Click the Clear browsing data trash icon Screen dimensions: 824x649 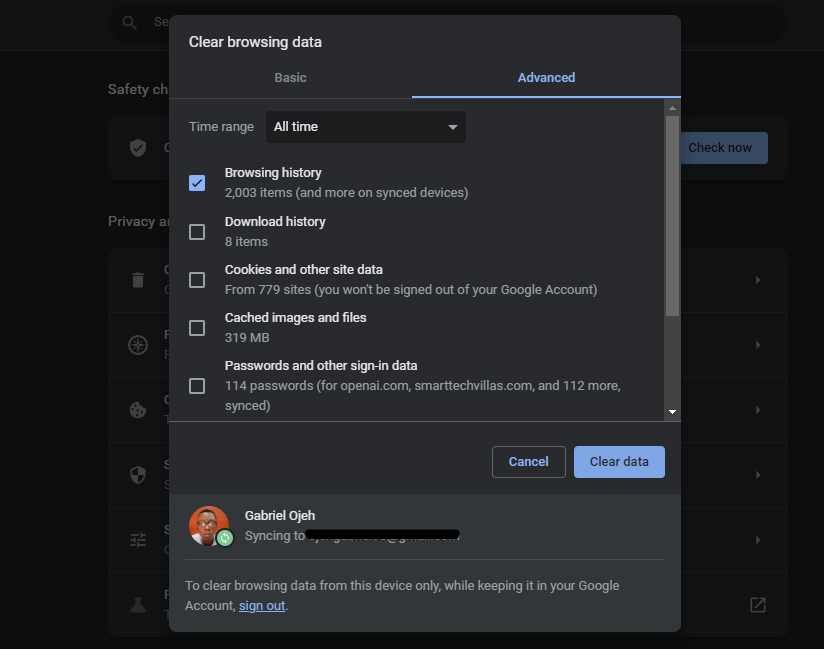(137, 280)
